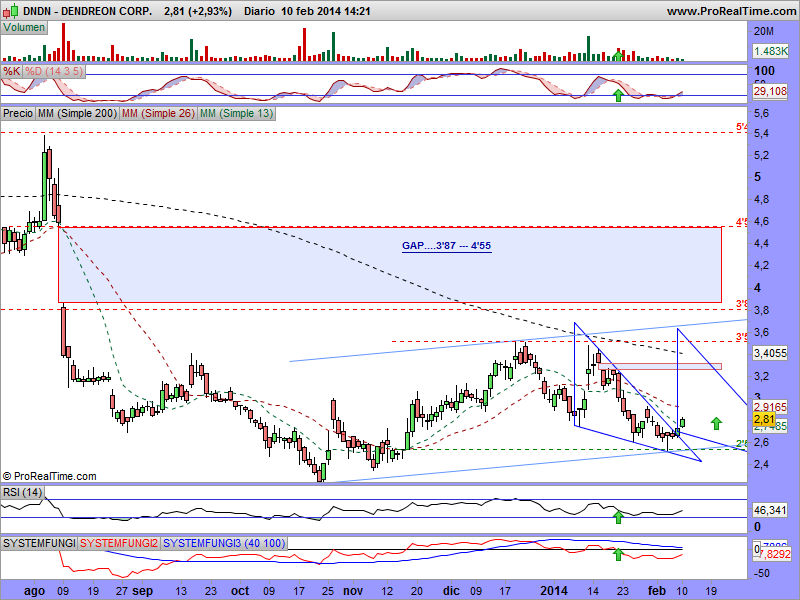This screenshot has width=800, height=600.
Task: Open the Volumen indicator label
Action: (x=24, y=28)
